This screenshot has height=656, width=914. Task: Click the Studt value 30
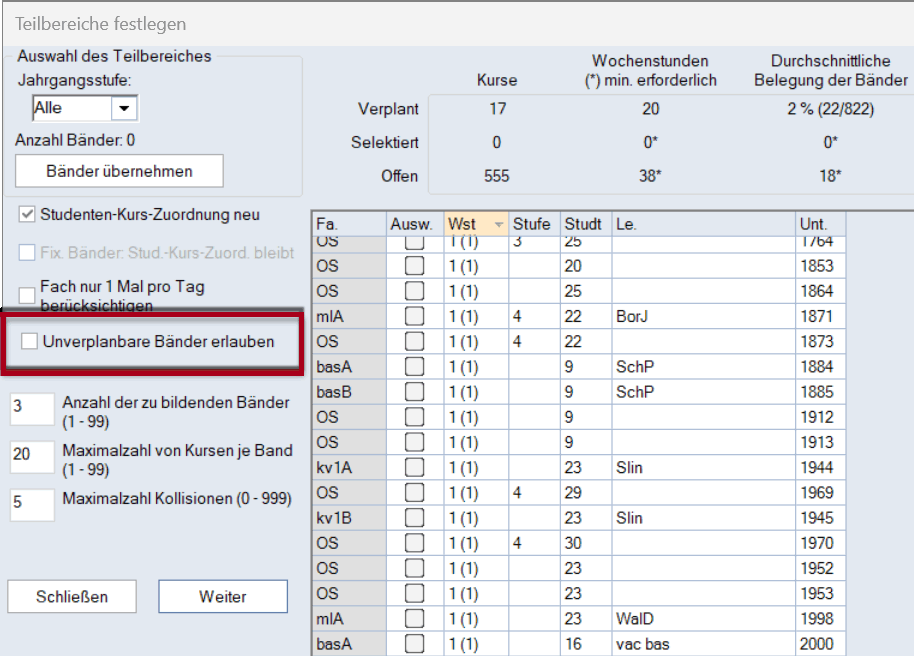pos(586,543)
